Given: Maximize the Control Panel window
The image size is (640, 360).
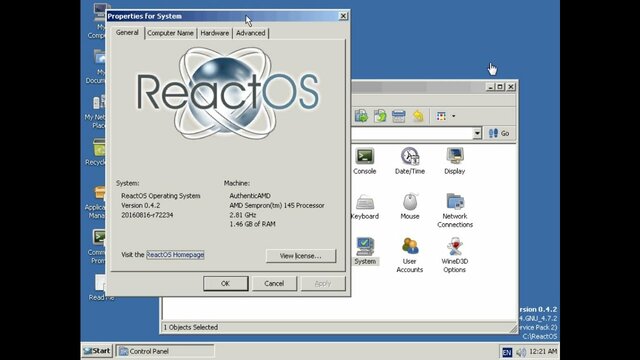Looking at the screenshot, I should click(500, 87).
